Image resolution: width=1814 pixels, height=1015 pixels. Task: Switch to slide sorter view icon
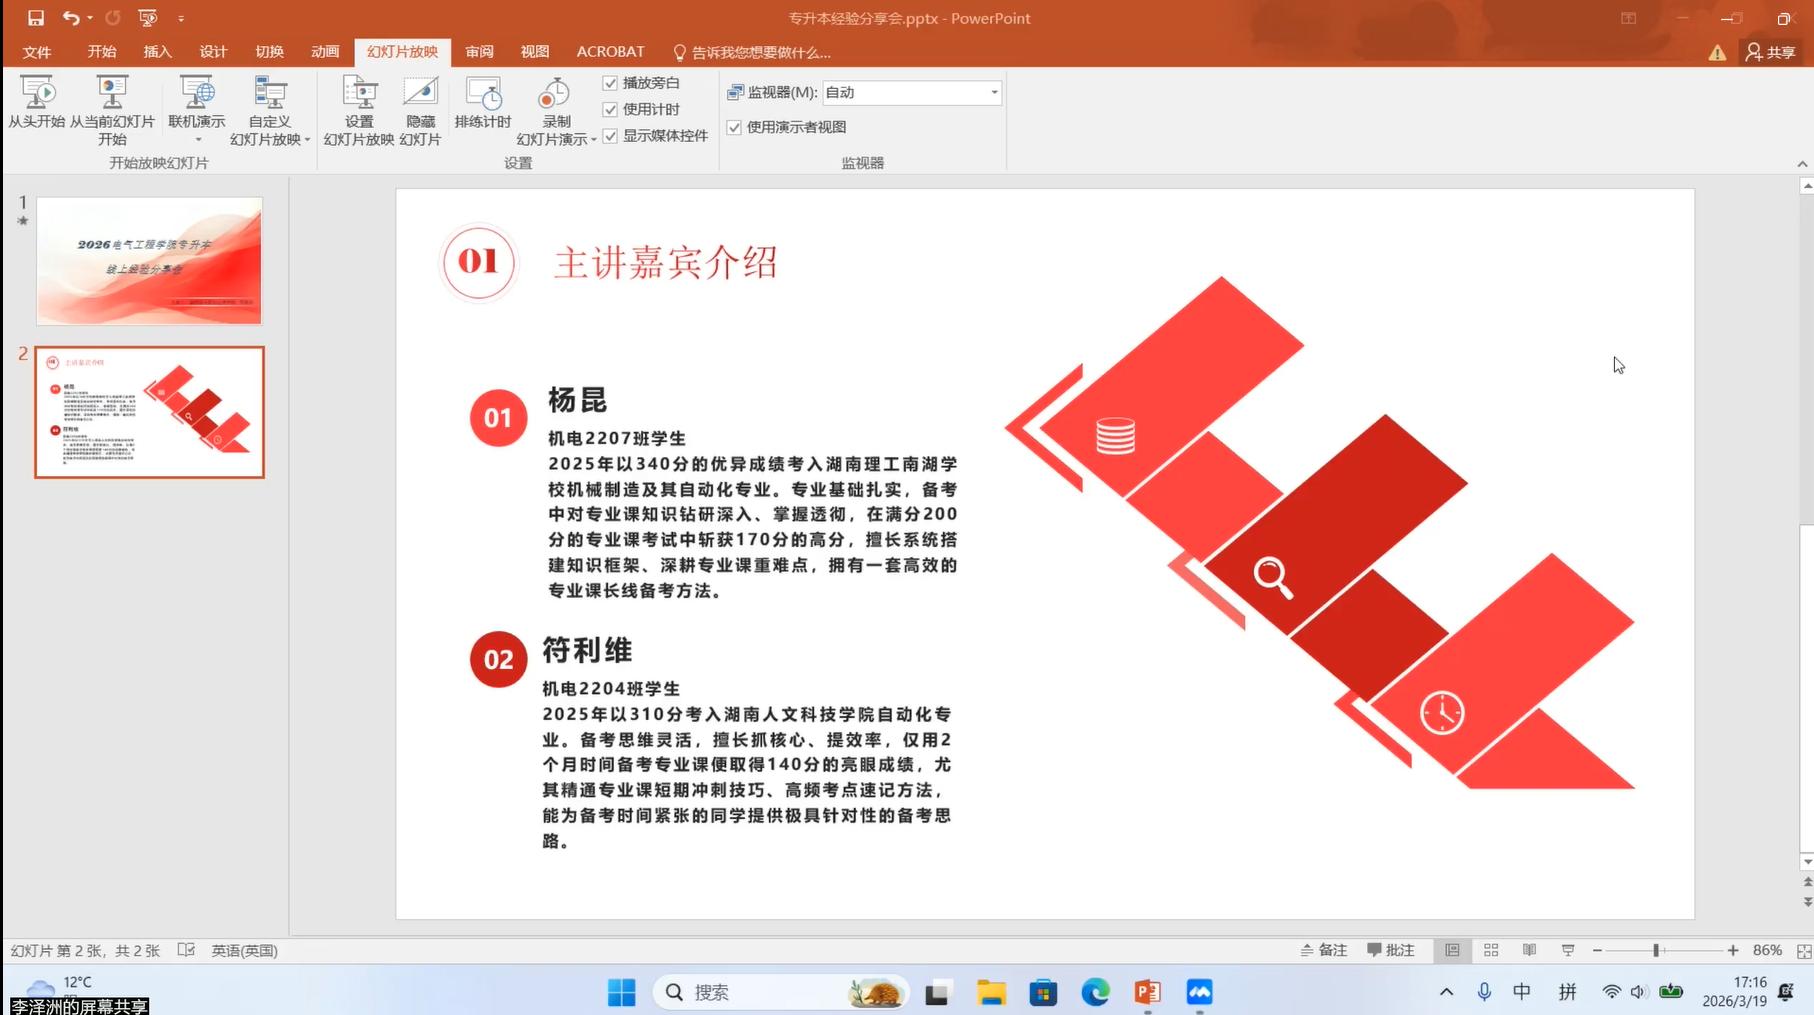(x=1491, y=950)
